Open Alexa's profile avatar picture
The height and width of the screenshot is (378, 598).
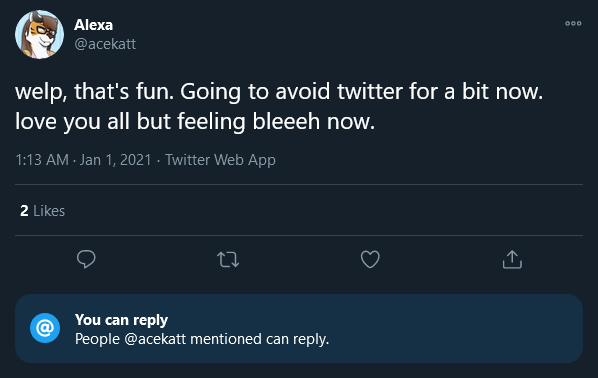tap(39, 34)
